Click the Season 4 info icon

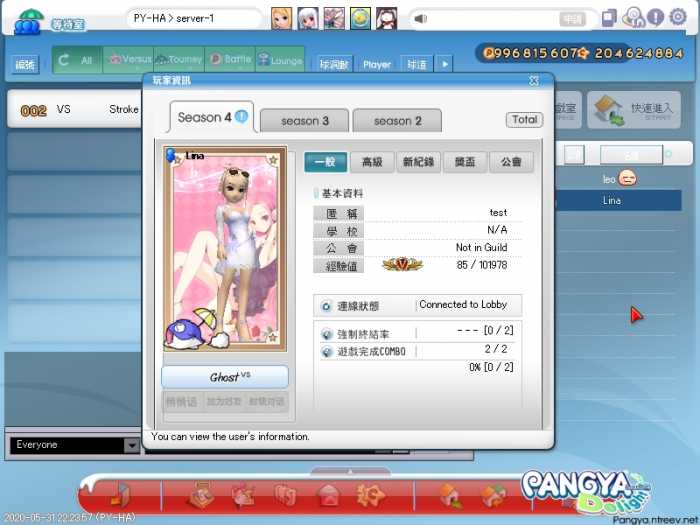(241, 117)
